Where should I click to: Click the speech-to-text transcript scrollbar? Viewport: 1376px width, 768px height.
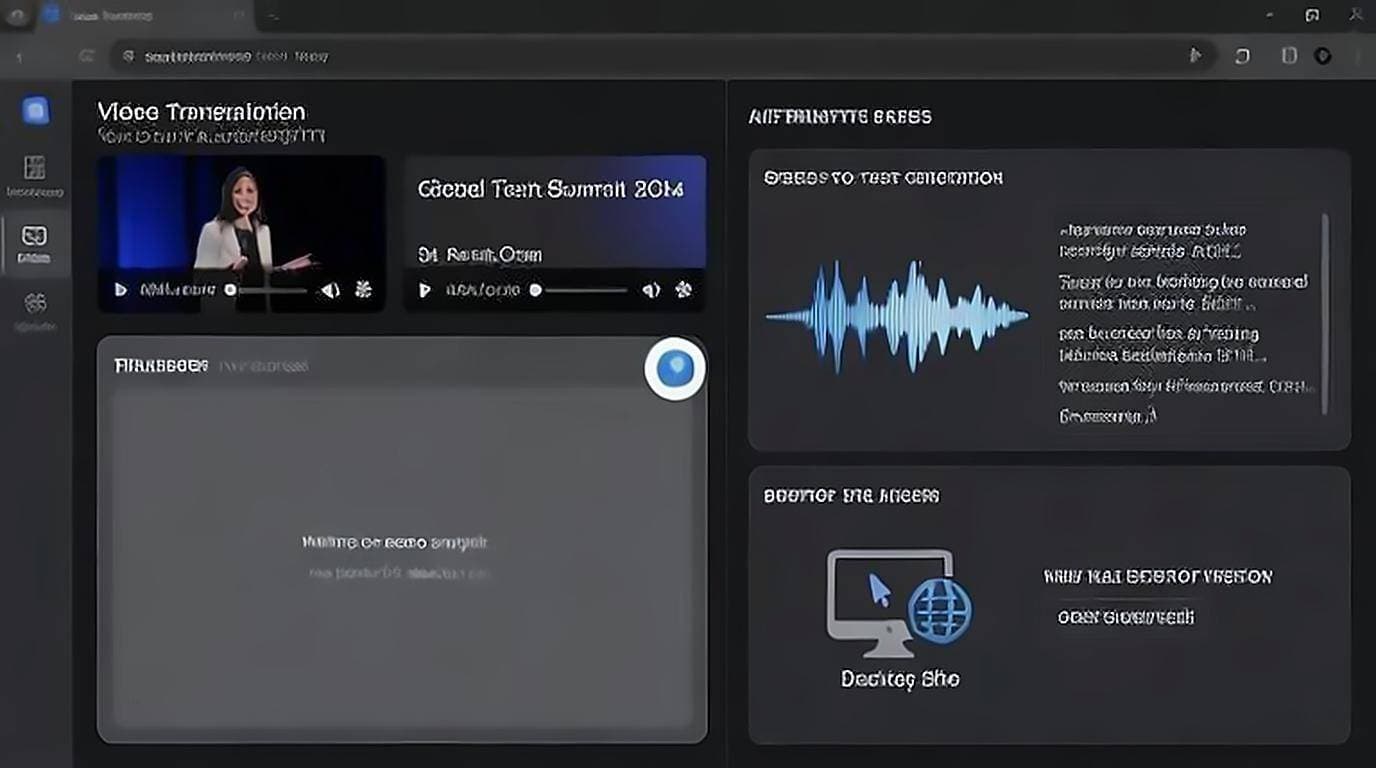tap(1326, 313)
